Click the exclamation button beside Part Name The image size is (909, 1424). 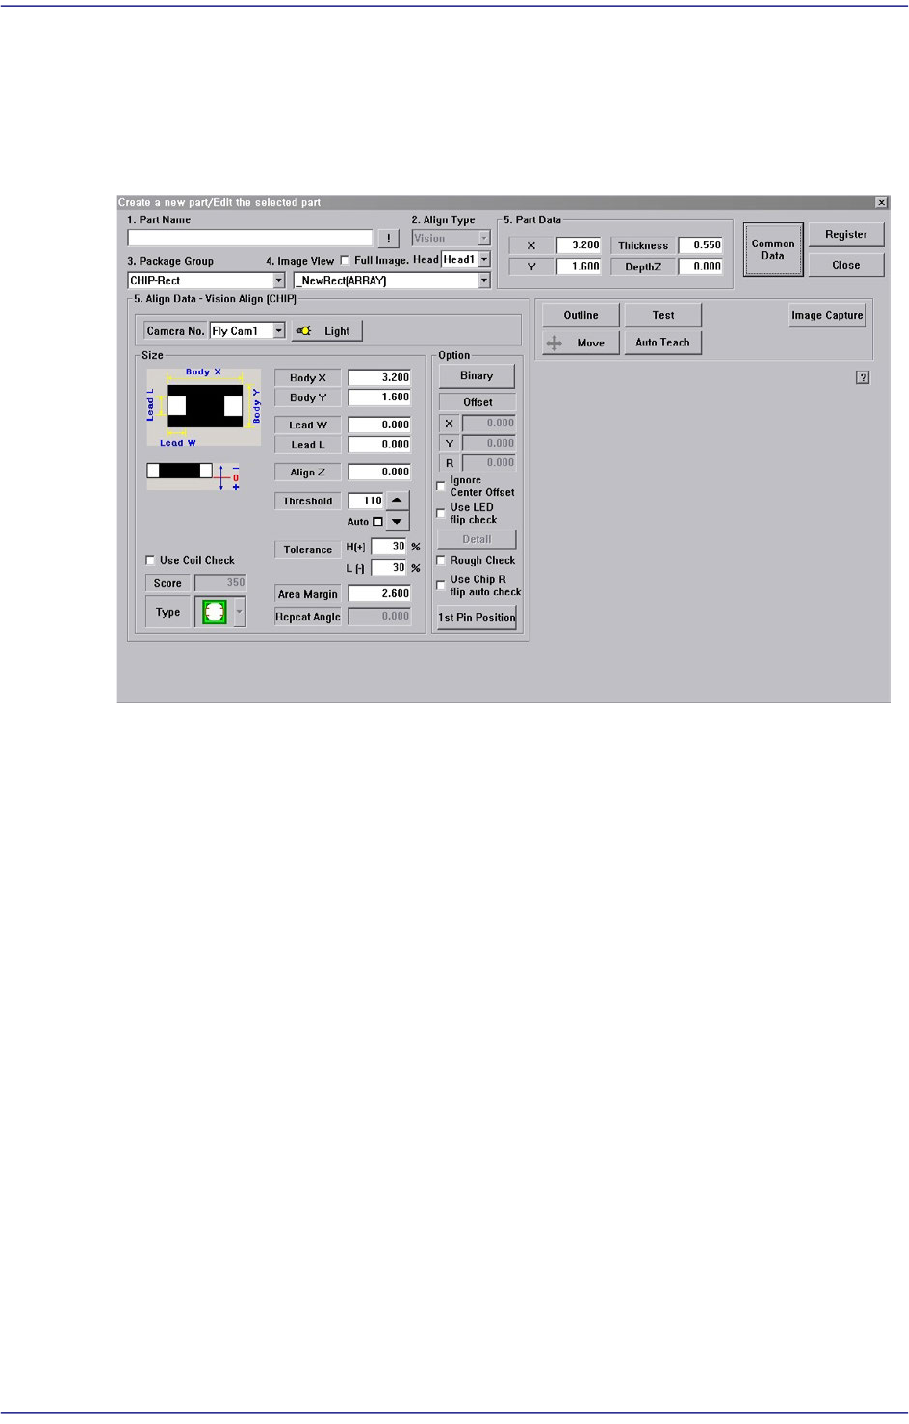pos(390,238)
